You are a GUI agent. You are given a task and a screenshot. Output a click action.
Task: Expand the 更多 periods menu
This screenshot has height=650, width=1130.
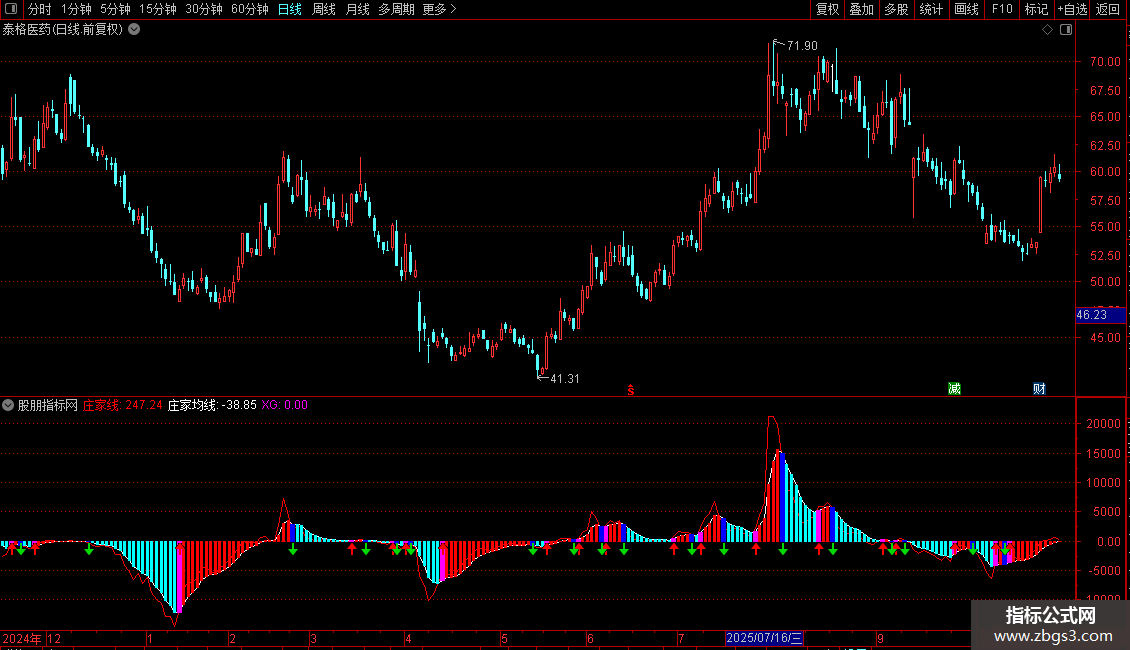pyautogui.click(x=440, y=9)
